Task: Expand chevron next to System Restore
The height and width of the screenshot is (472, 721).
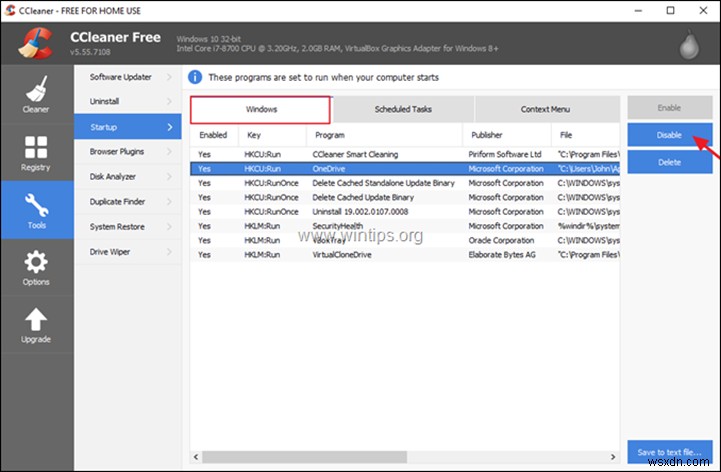Action: tap(169, 227)
